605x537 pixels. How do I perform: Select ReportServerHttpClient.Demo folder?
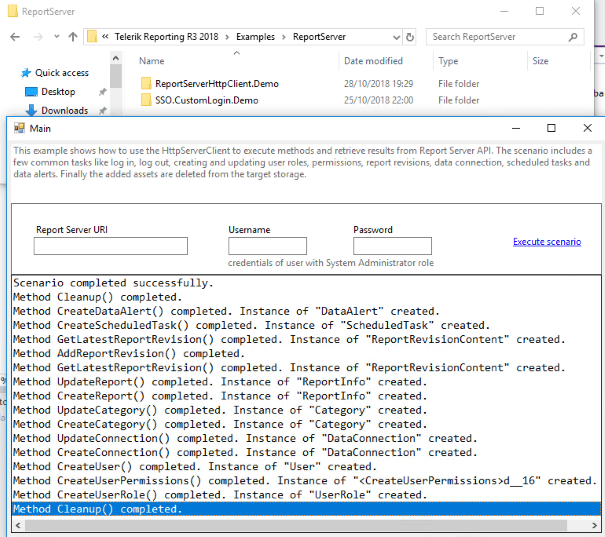tap(216, 84)
